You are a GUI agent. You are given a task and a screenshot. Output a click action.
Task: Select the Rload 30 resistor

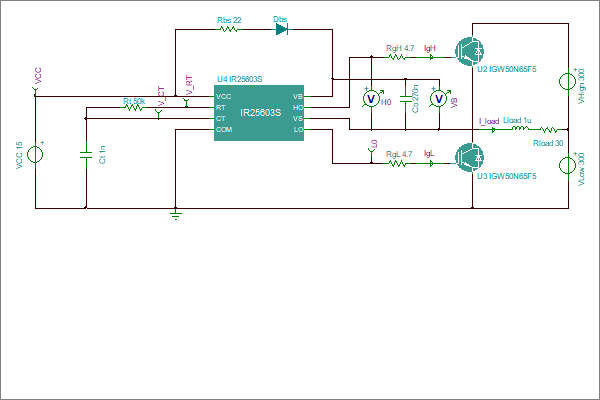coord(548,130)
